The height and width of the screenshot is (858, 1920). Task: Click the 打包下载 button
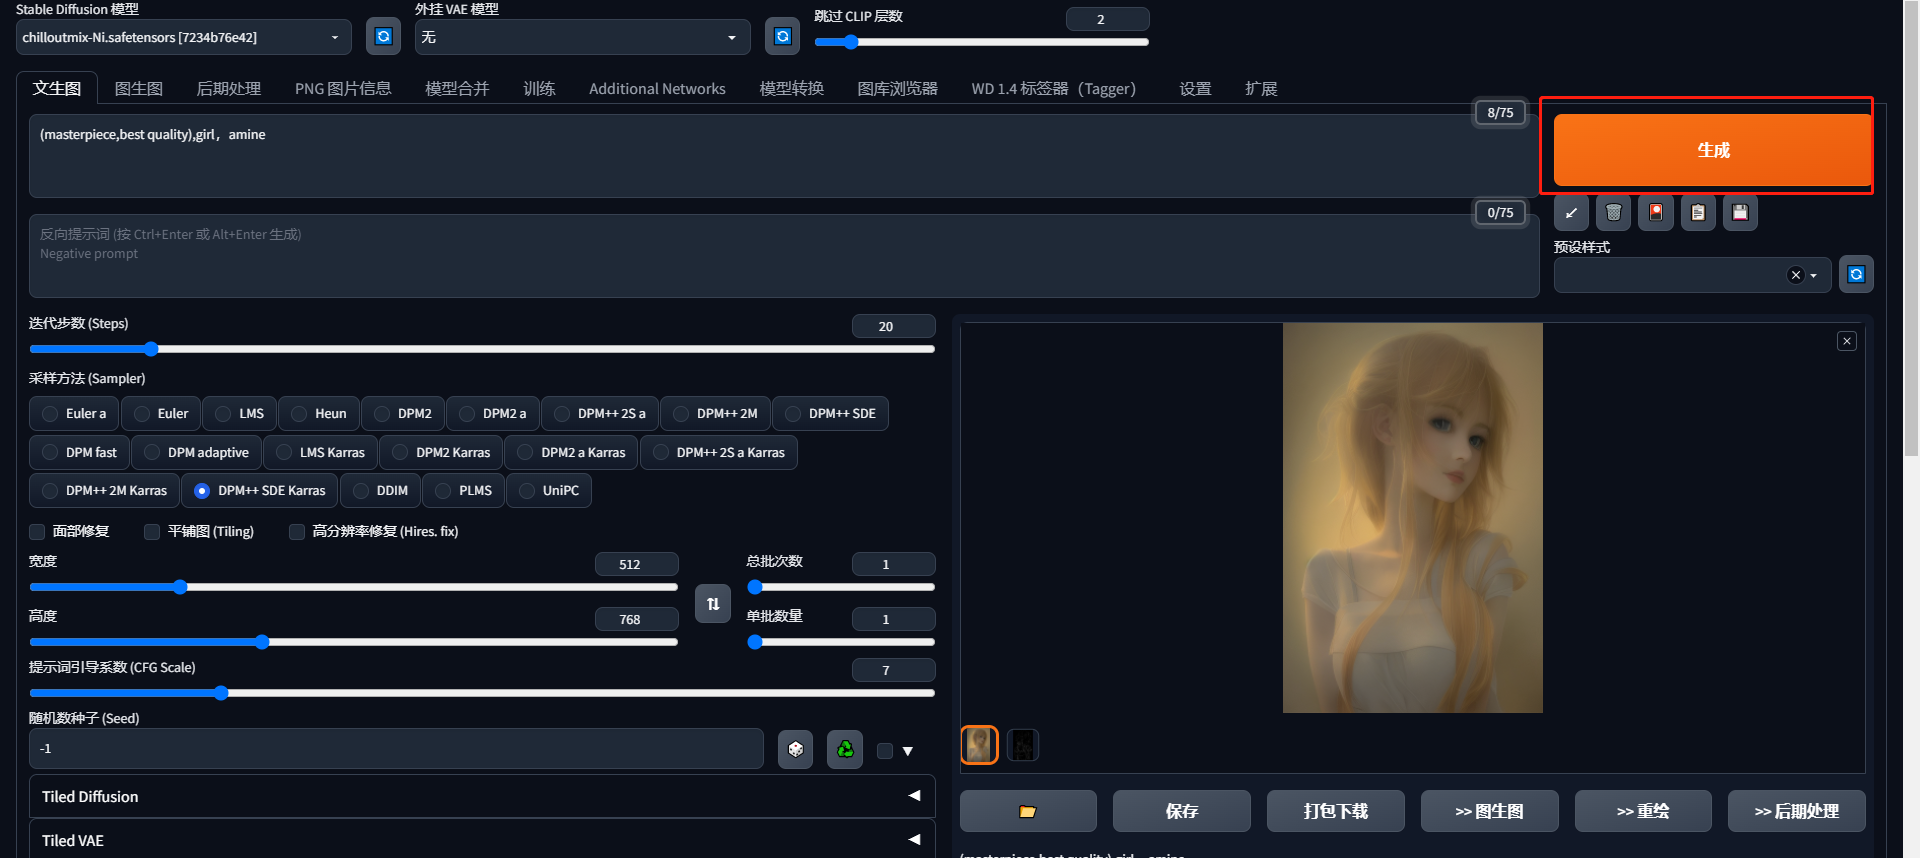[1335, 811]
